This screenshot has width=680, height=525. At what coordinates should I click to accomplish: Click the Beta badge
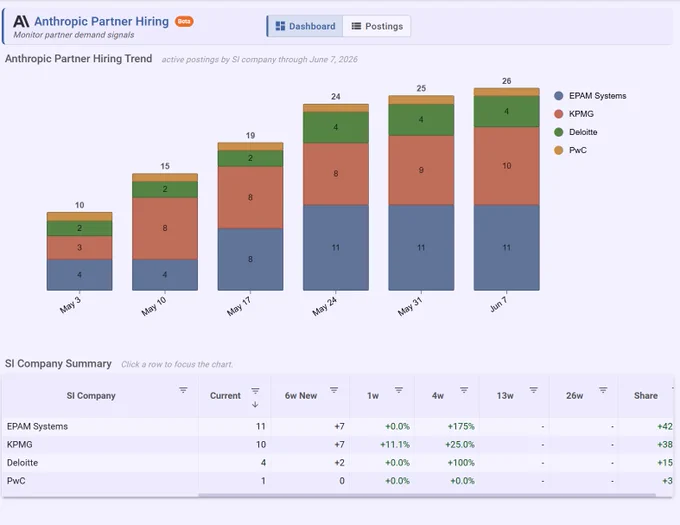[184, 21]
